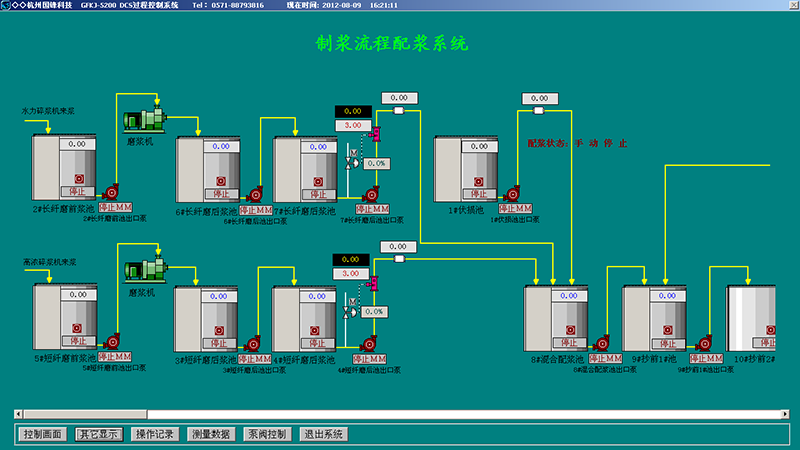
Task: Open the 0.0% valve opening on lower line
Action: 374,312
